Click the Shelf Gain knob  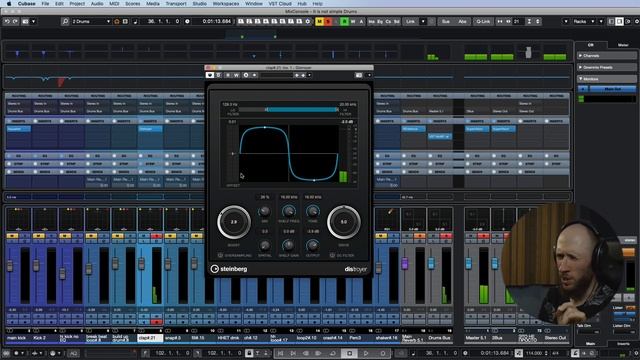click(x=289, y=245)
